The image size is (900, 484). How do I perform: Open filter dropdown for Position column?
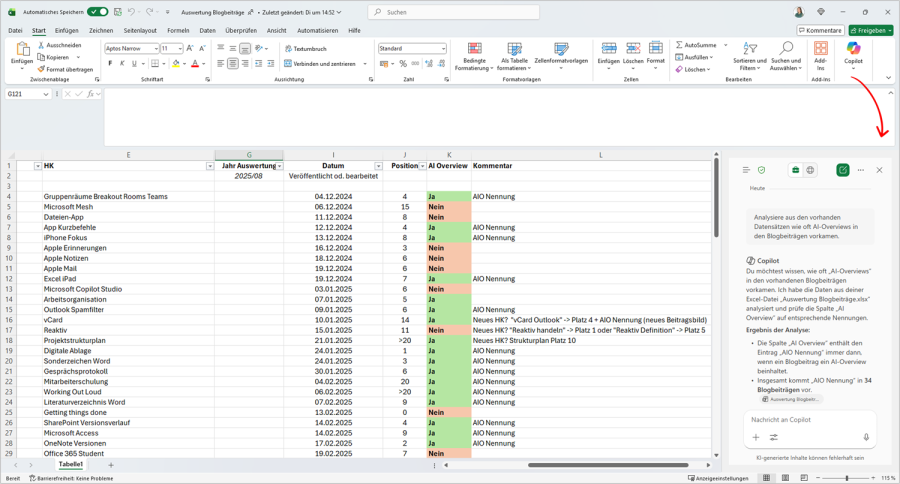422,166
